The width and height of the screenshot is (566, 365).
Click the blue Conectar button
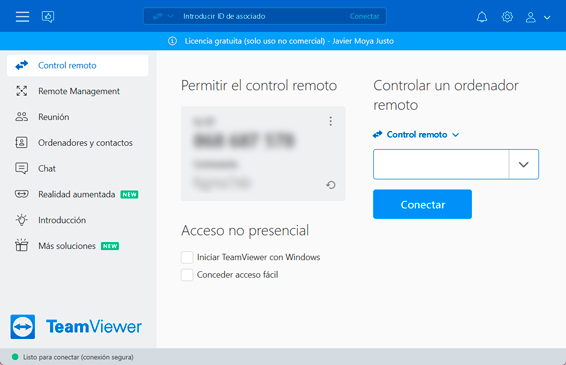click(x=422, y=204)
